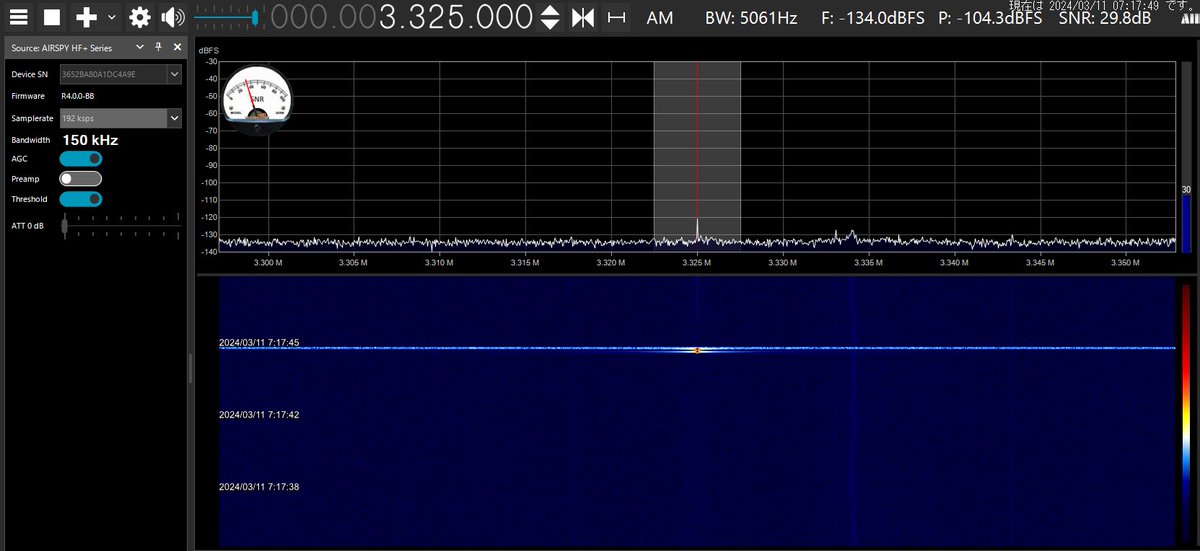Click the 2024/03/11 7:17:42 waterfall timestamp
Screen dimensions: 1200x551
260,414
